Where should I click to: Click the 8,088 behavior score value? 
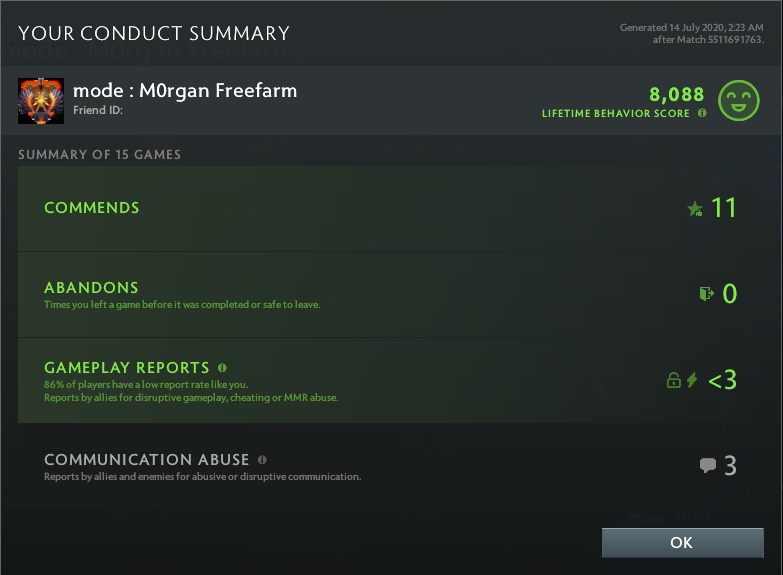[677, 94]
